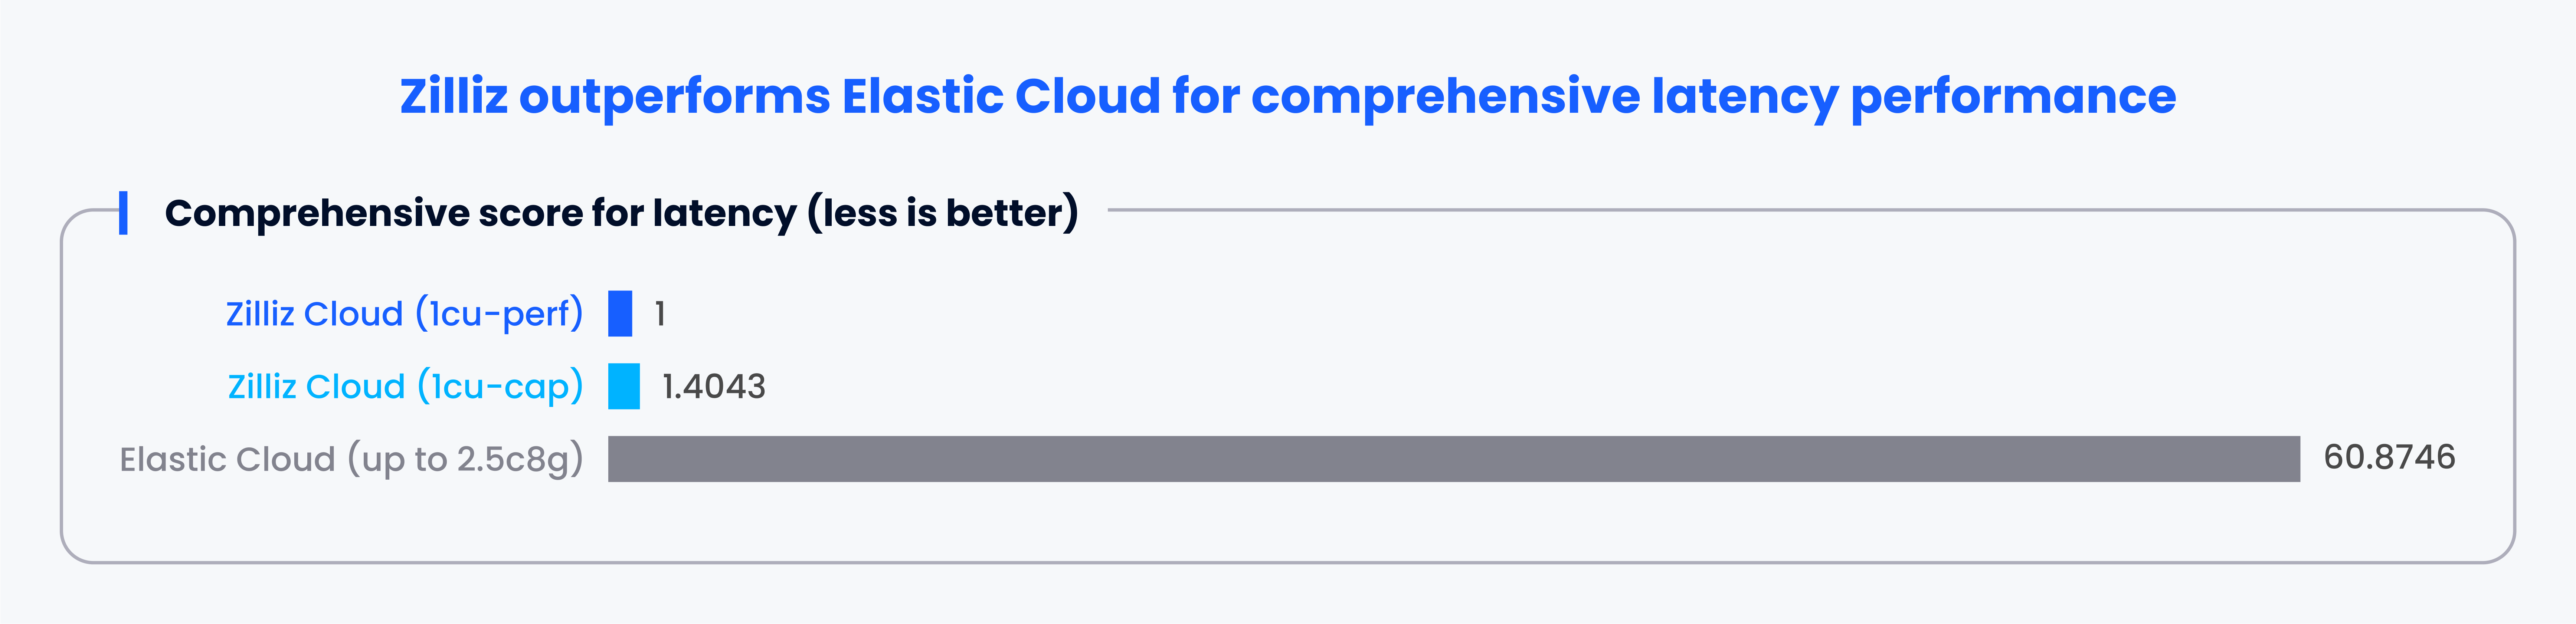
Task: Click the light blue 1cu-cap bar
Action: click(624, 386)
